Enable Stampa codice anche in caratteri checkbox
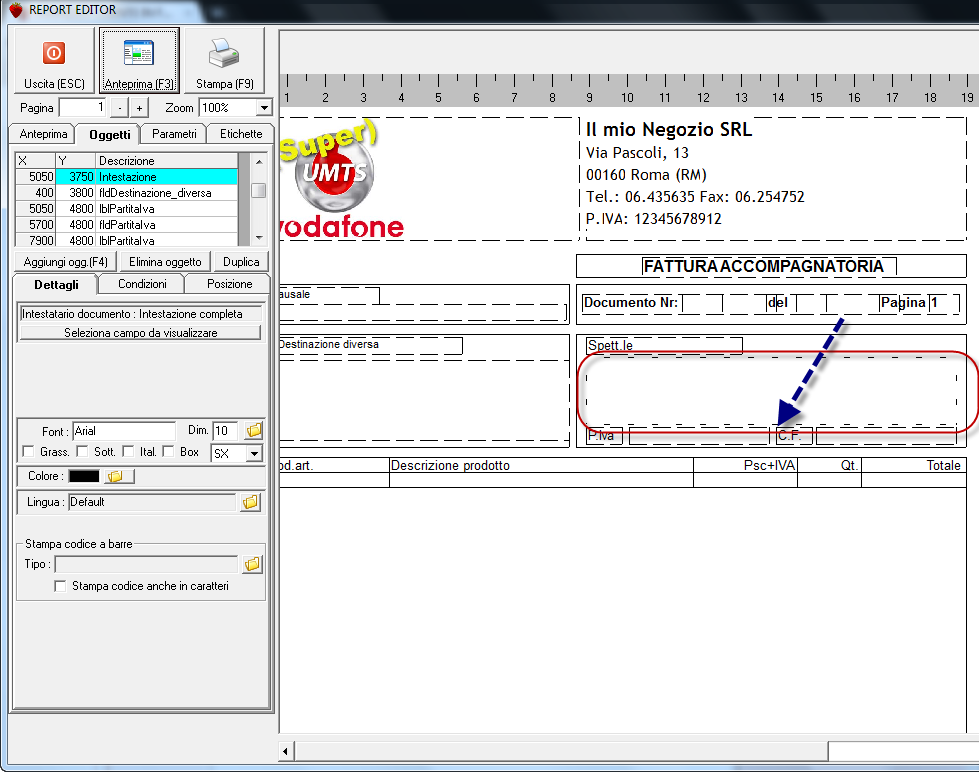The width and height of the screenshot is (979, 772). point(61,586)
